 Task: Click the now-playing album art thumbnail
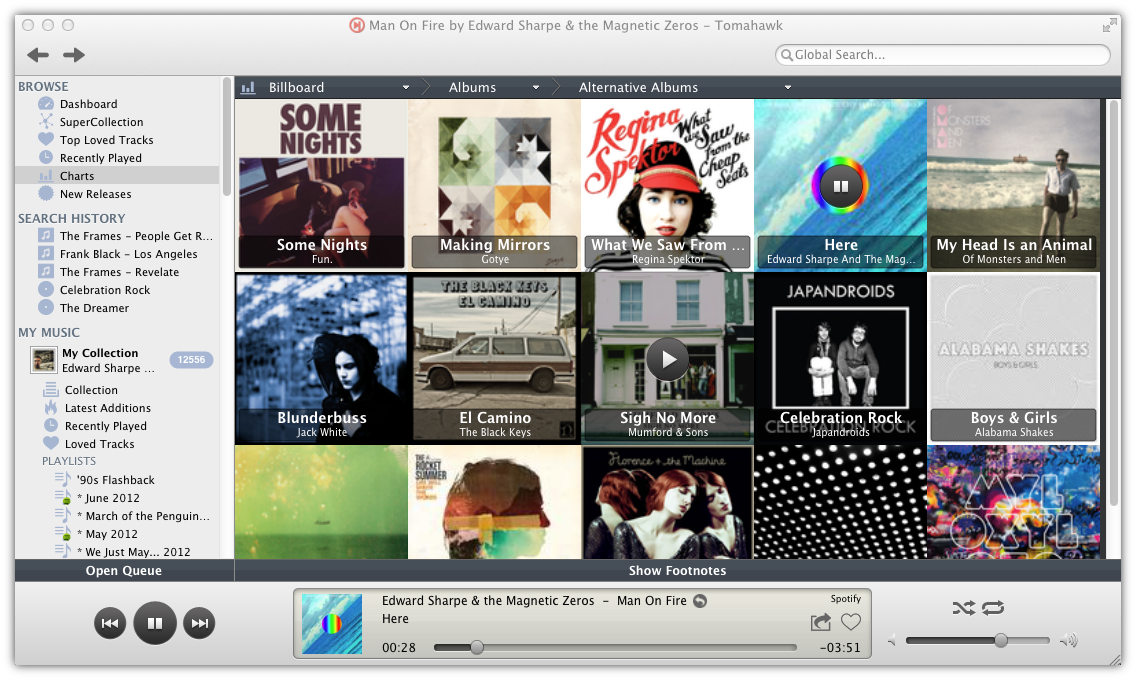click(332, 624)
